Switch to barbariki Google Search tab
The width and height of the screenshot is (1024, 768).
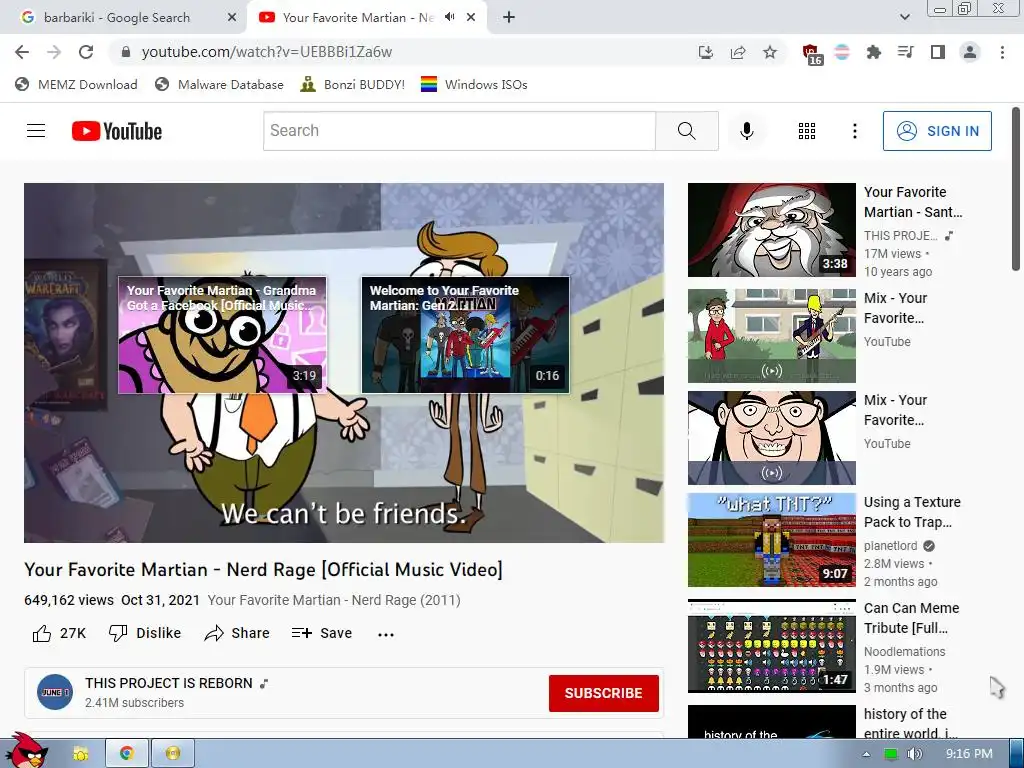point(118,18)
